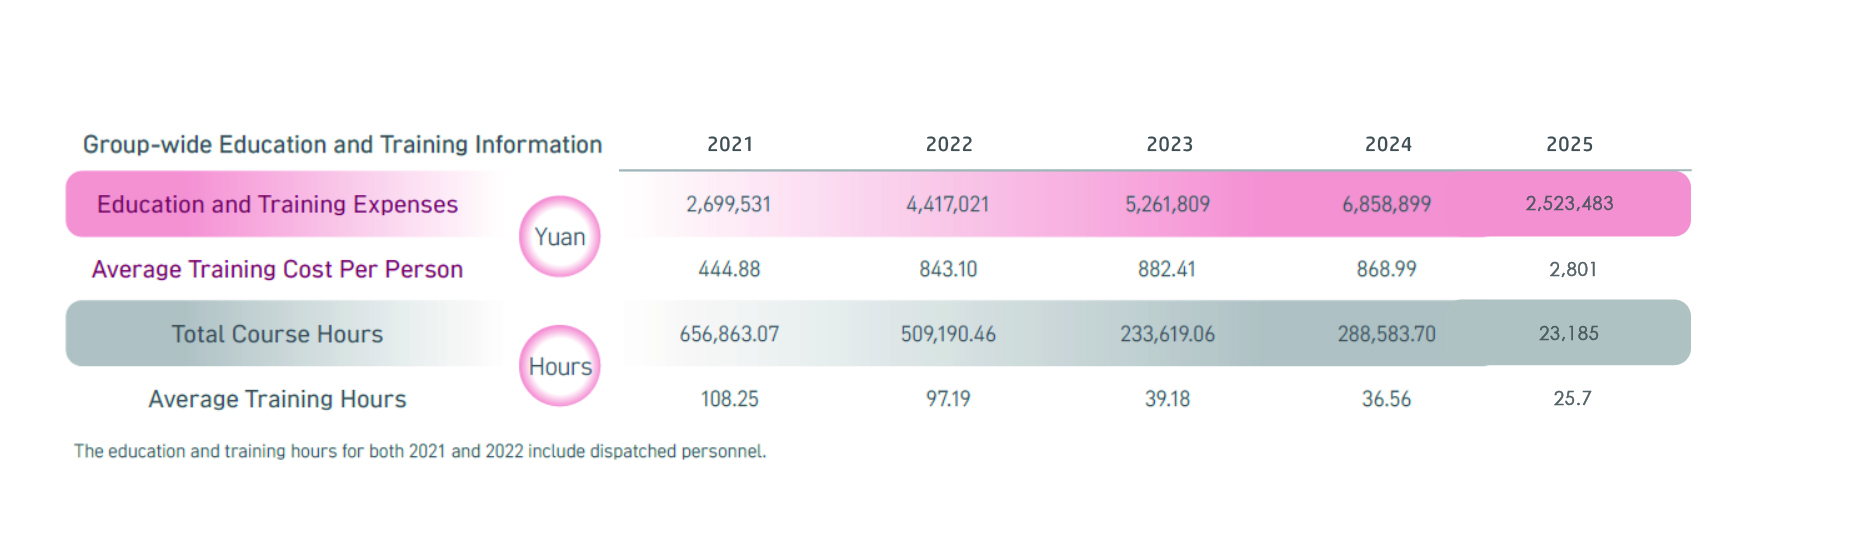The width and height of the screenshot is (1859, 546).
Task: Select the 2022 column header
Action: (x=949, y=144)
